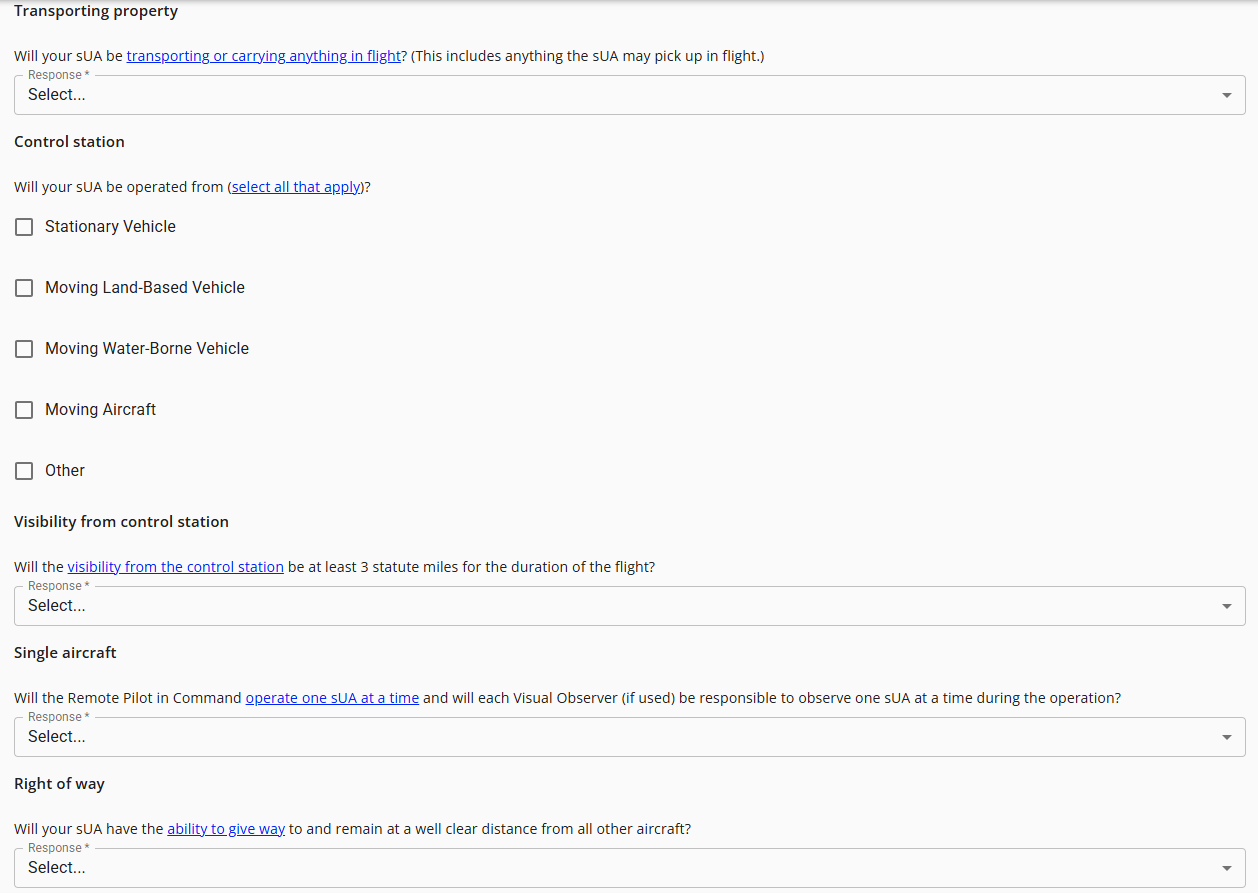The height and width of the screenshot is (893, 1258).
Task: Select the Other checkbox
Action: 23,470
